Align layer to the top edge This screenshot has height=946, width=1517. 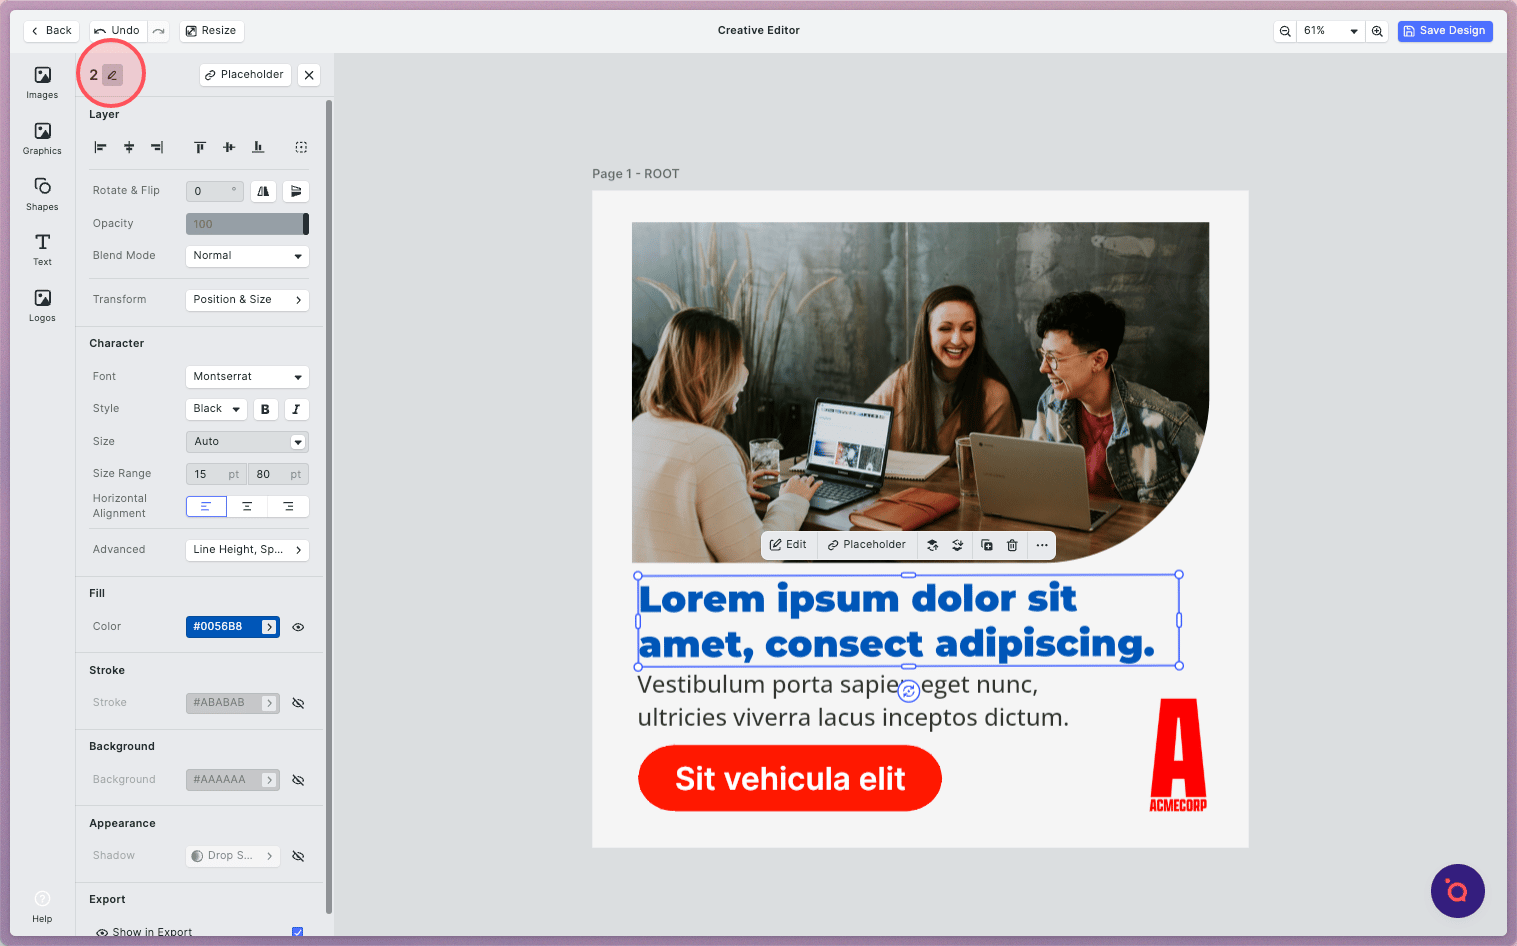[x=200, y=147]
